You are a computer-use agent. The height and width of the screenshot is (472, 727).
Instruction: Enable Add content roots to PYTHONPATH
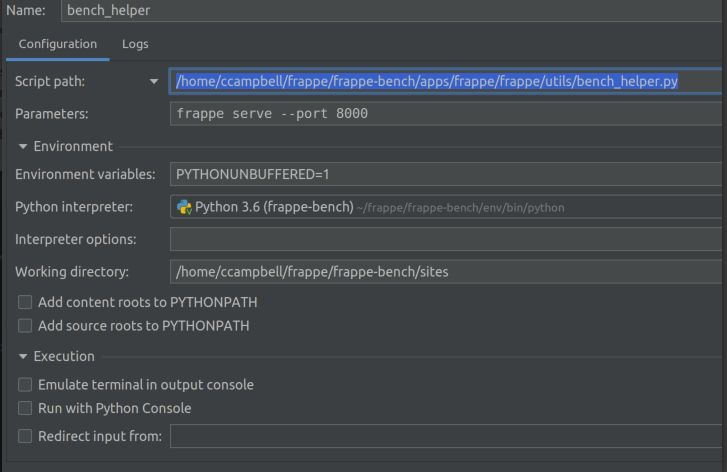(x=25, y=302)
